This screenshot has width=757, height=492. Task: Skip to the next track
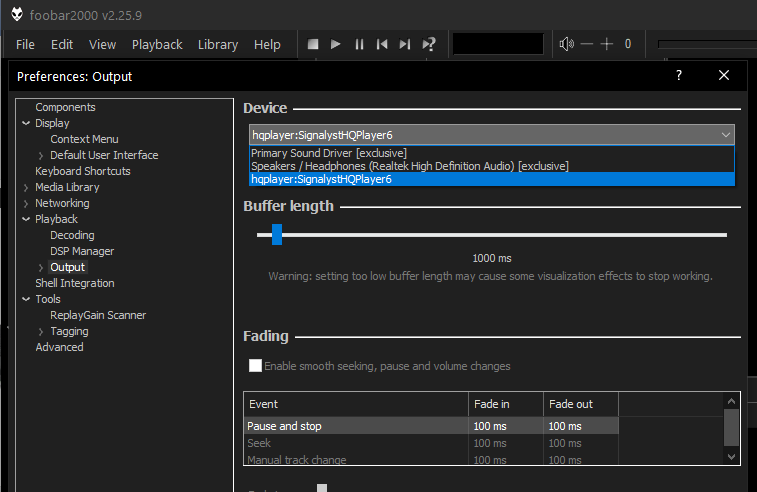pyautogui.click(x=405, y=44)
